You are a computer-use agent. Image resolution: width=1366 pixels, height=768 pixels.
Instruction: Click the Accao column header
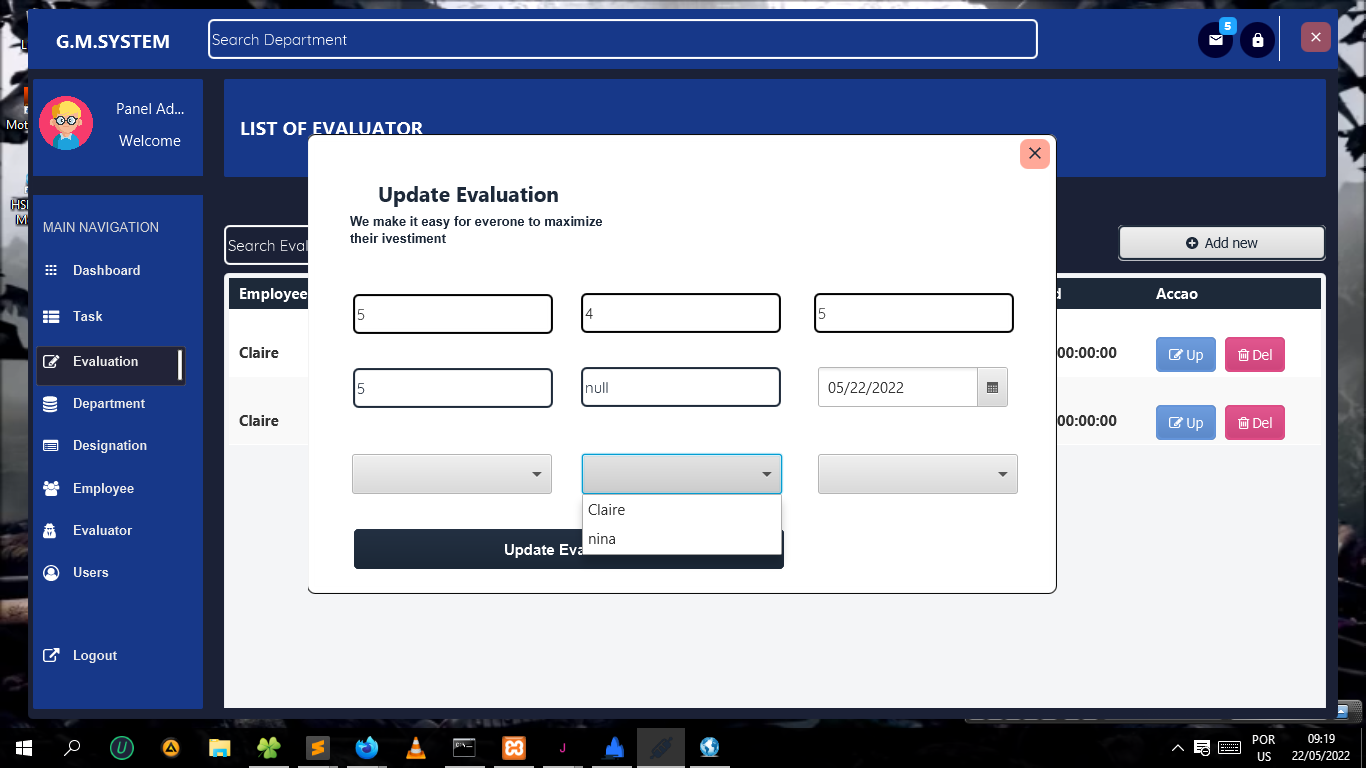[1177, 294]
